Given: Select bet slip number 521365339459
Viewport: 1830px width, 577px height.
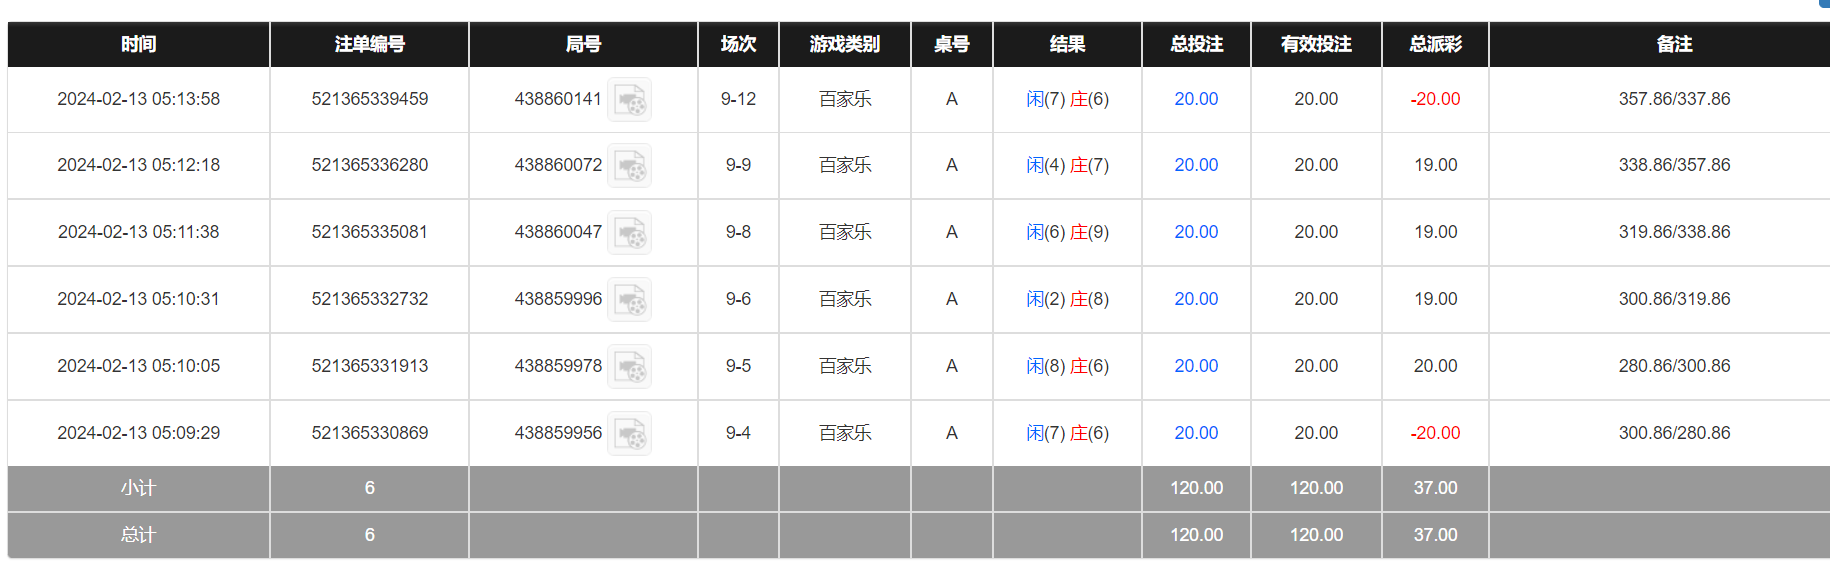Looking at the screenshot, I should click(369, 99).
